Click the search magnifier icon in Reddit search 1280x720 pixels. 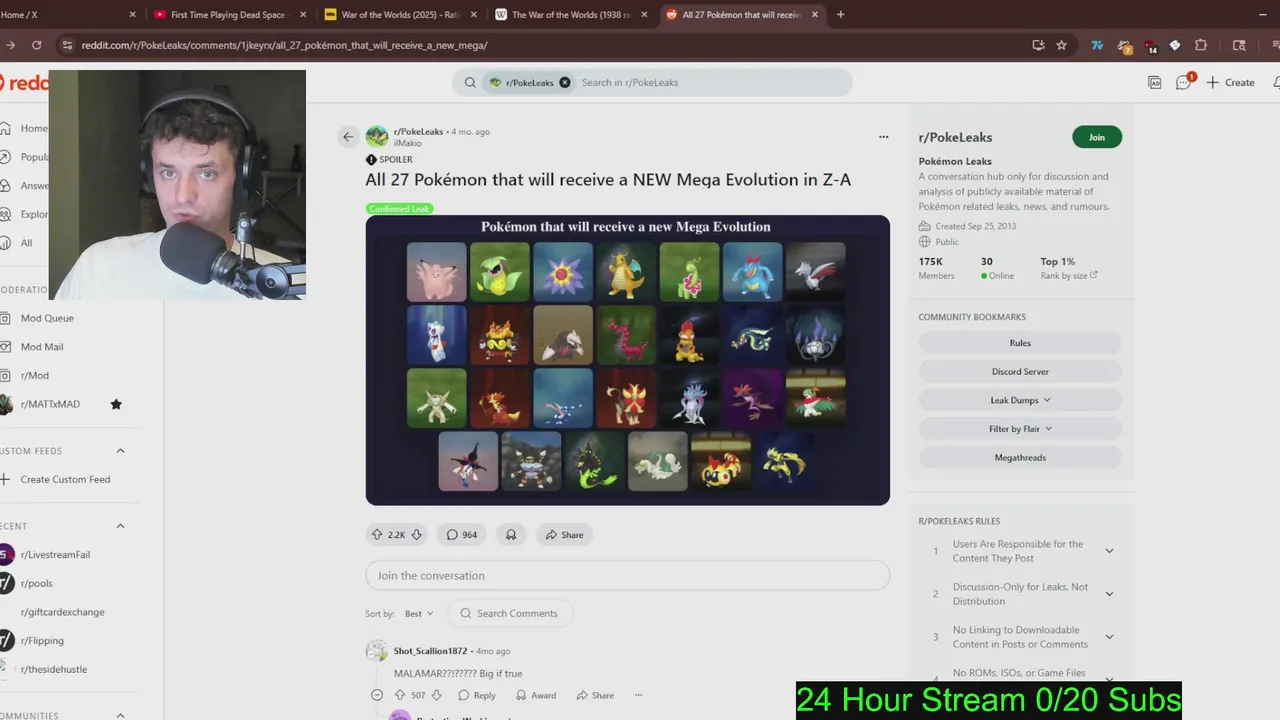point(470,82)
